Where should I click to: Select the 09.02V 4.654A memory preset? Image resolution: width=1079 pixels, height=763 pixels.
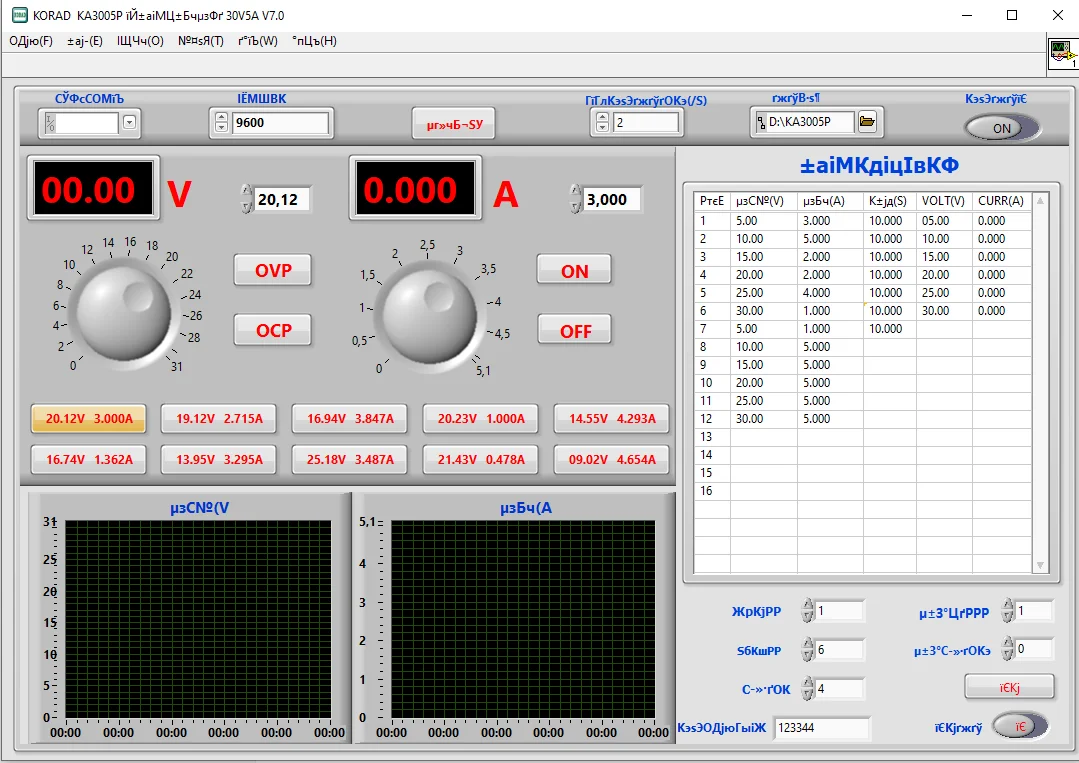pyautogui.click(x=611, y=460)
